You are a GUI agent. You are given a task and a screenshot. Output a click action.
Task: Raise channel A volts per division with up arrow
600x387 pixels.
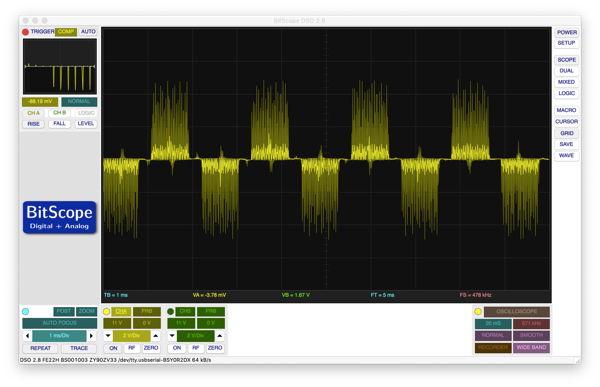click(x=156, y=336)
